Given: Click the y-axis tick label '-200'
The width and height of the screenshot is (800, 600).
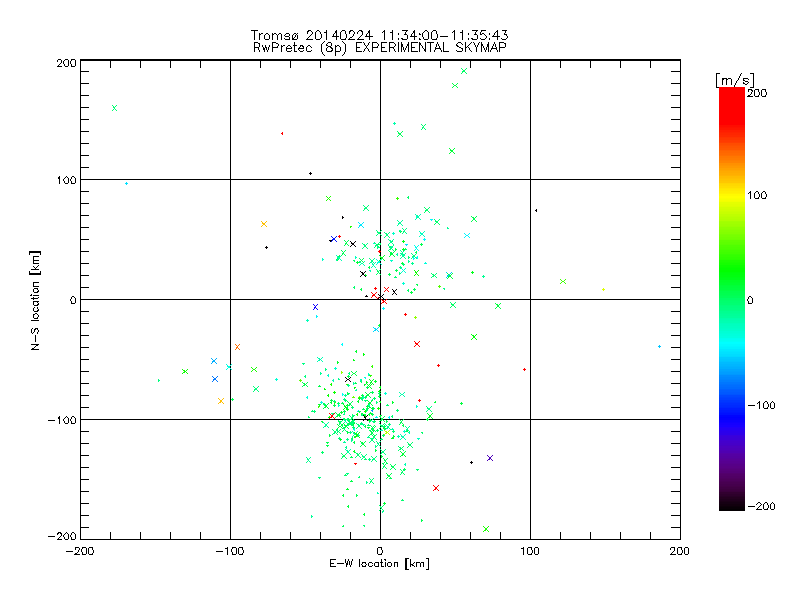Looking at the screenshot, I should (x=62, y=536).
